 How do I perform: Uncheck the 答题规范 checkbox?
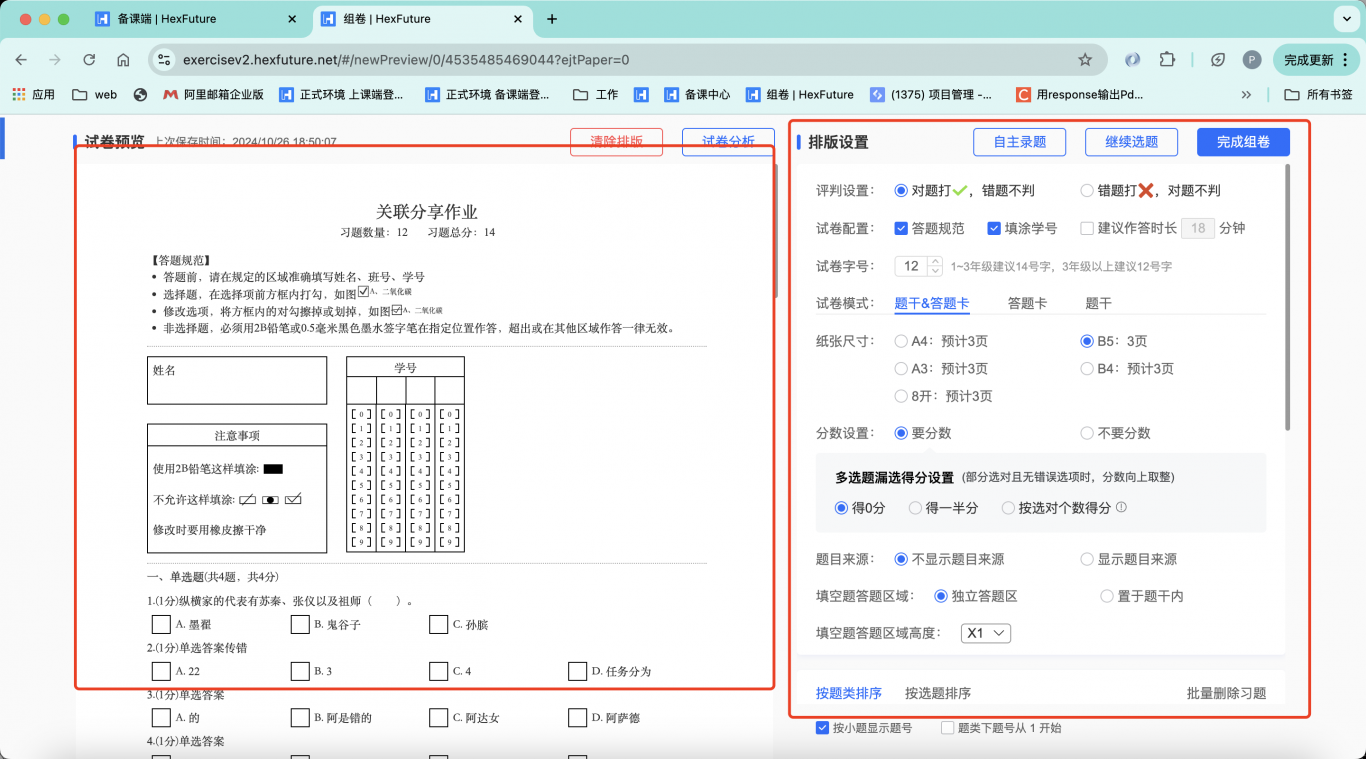tap(901, 228)
